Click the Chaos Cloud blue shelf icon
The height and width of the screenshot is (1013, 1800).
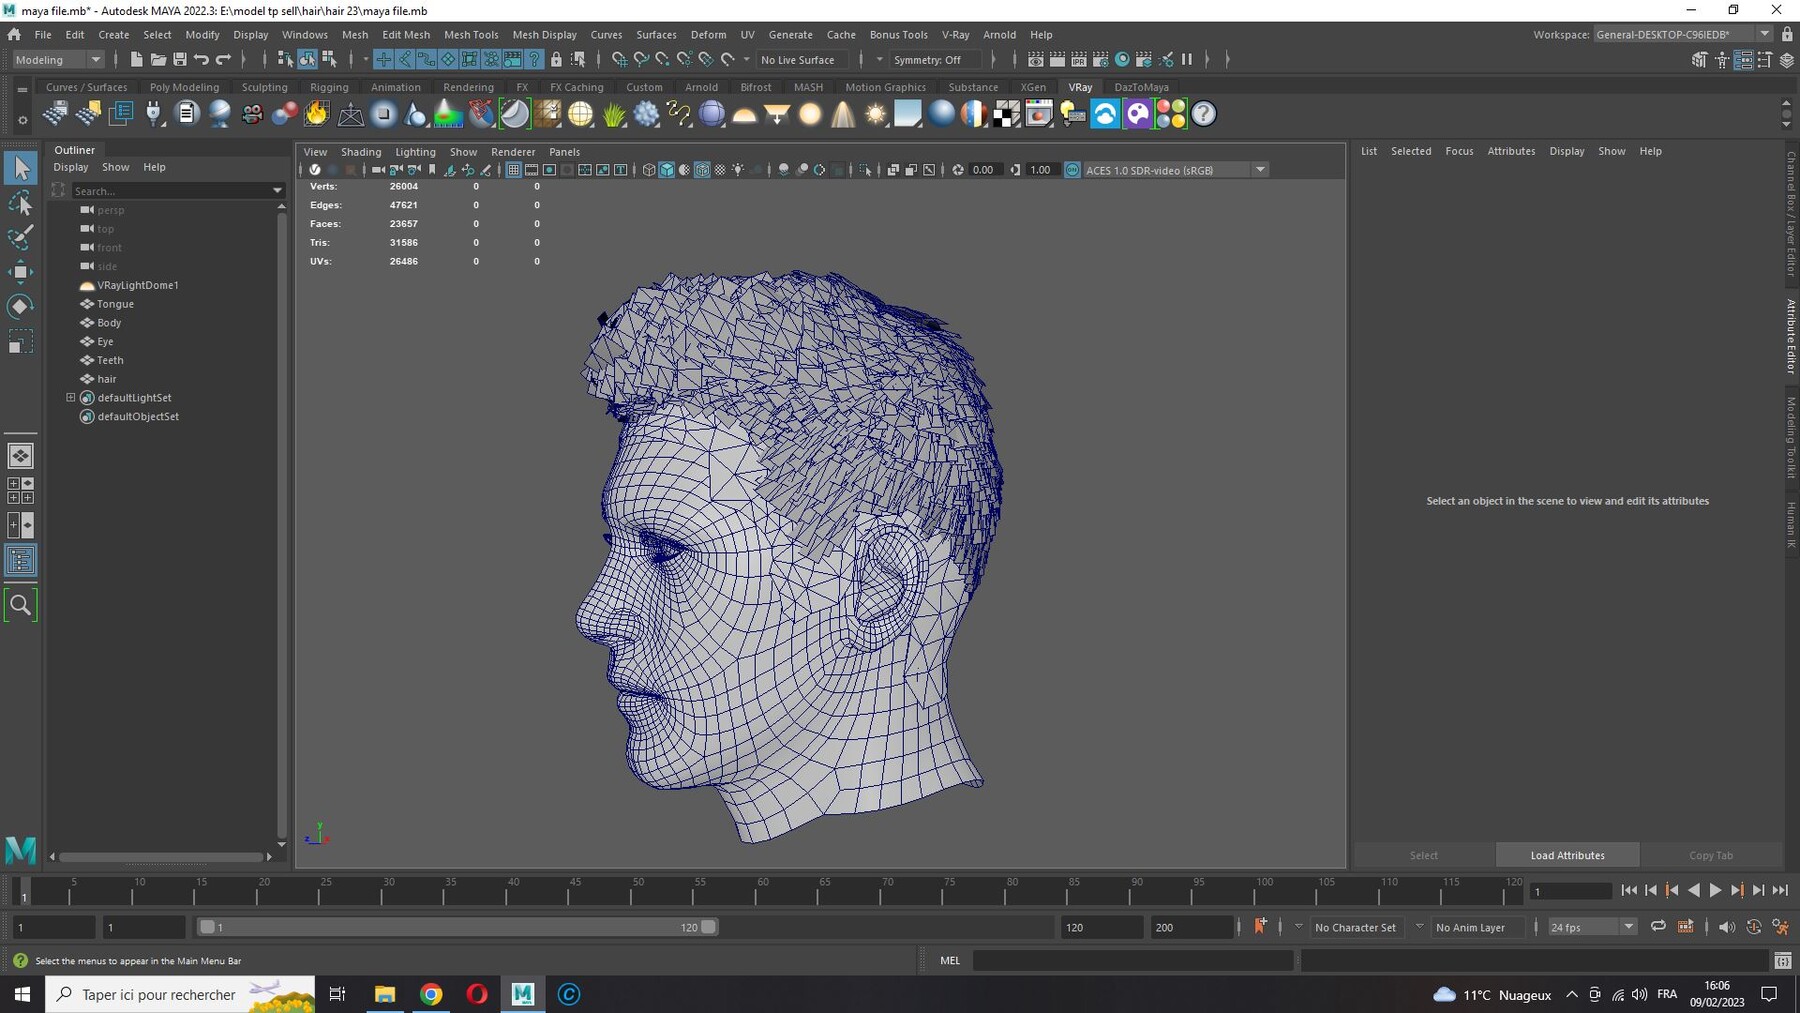tap(1105, 114)
